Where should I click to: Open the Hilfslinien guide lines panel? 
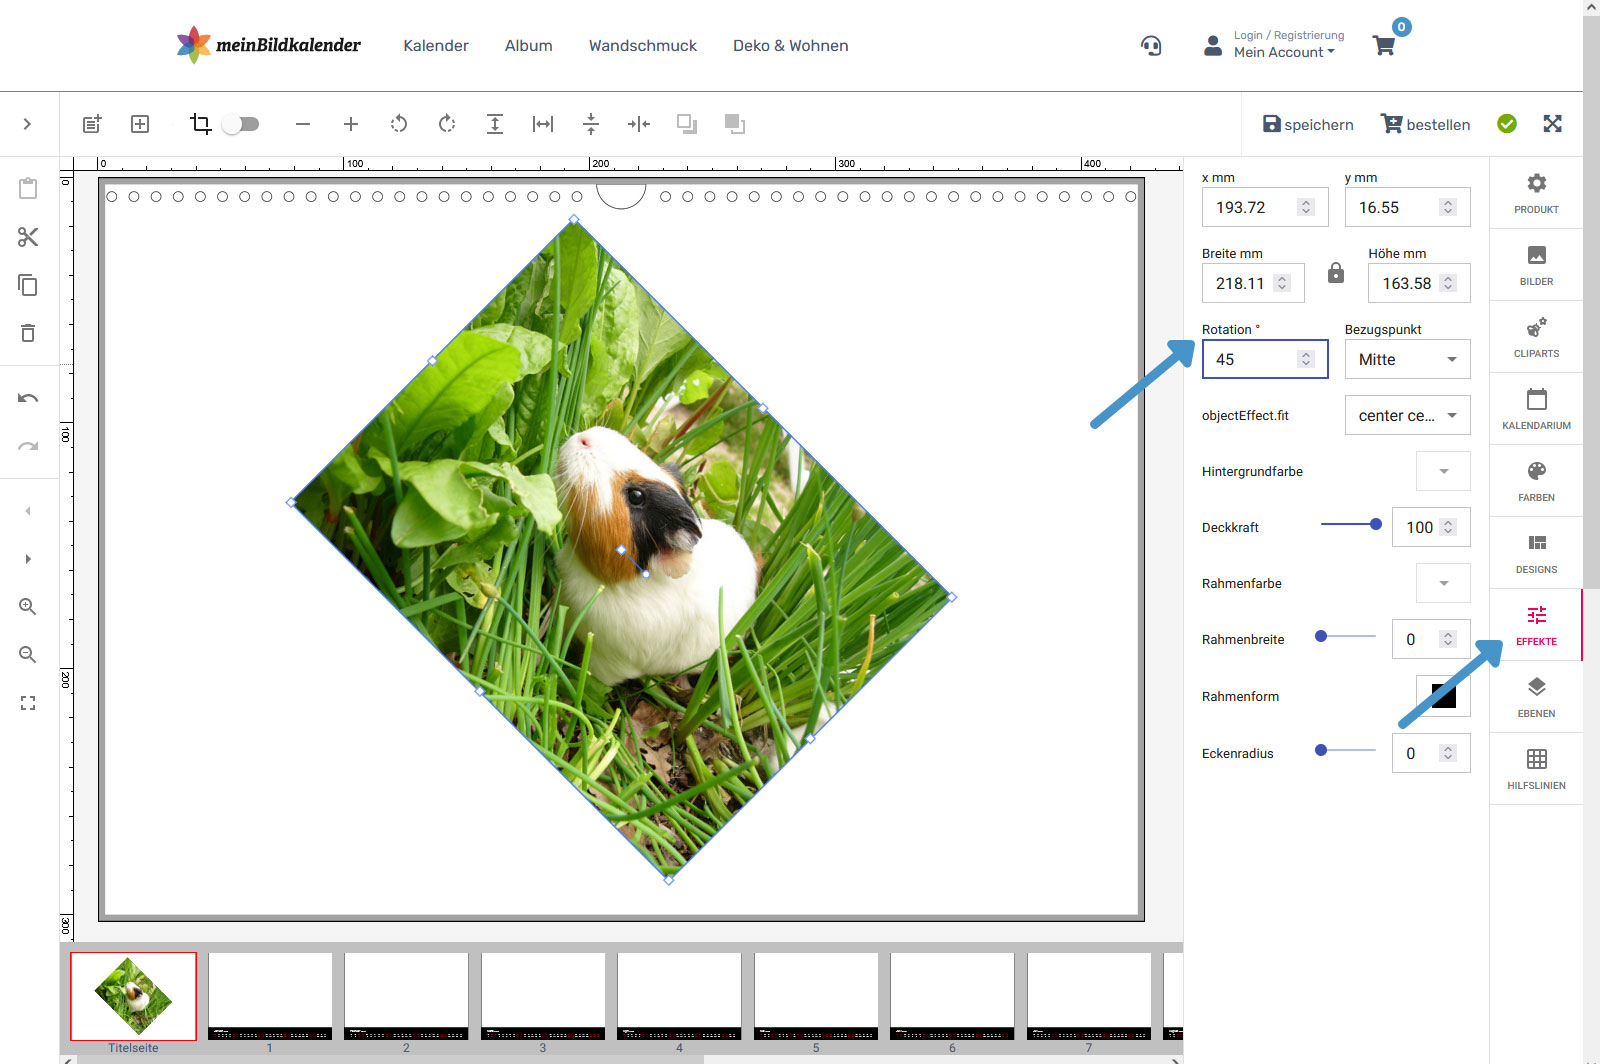click(x=1536, y=769)
